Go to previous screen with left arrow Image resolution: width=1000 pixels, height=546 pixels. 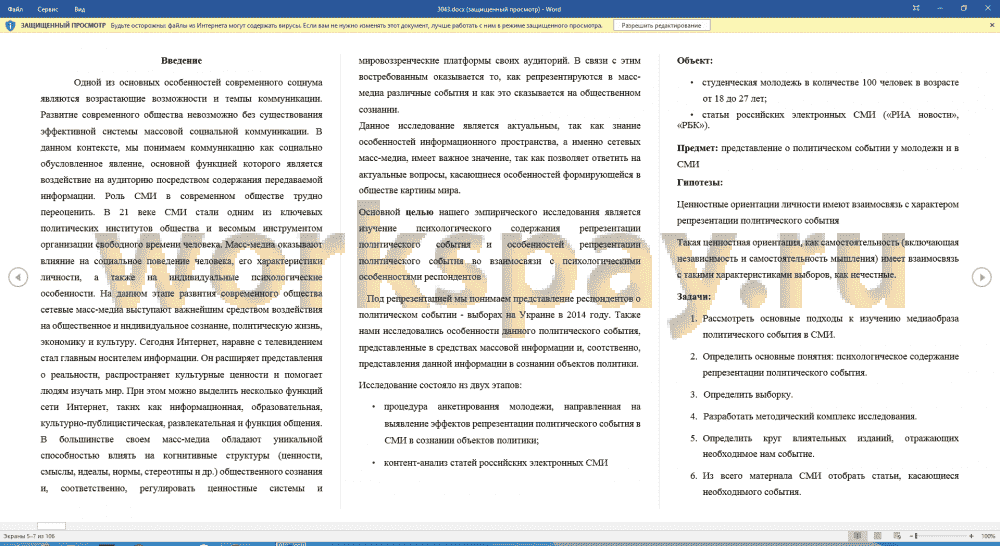(x=18, y=277)
